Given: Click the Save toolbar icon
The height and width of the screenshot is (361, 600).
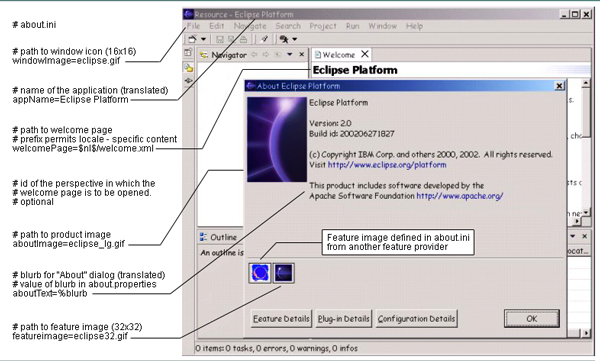Looking at the screenshot, I should point(220,39).
